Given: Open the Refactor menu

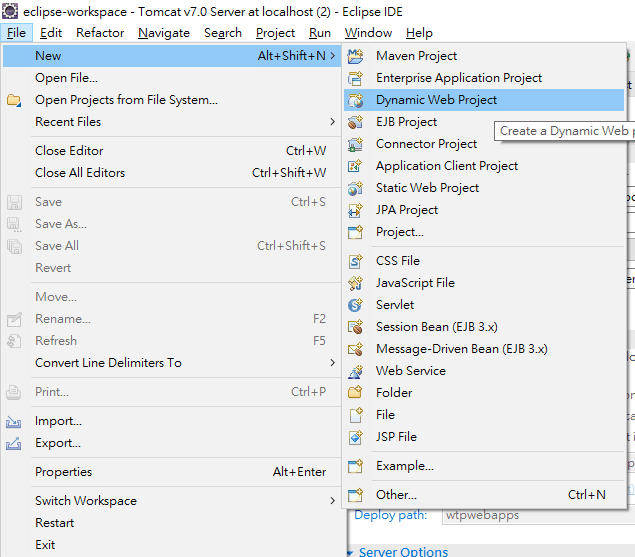Looking at the screenshot, I should pos(100,33).
